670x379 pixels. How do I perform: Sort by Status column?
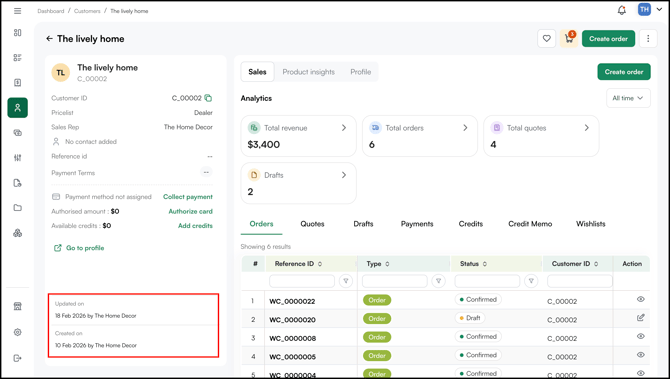485,264
